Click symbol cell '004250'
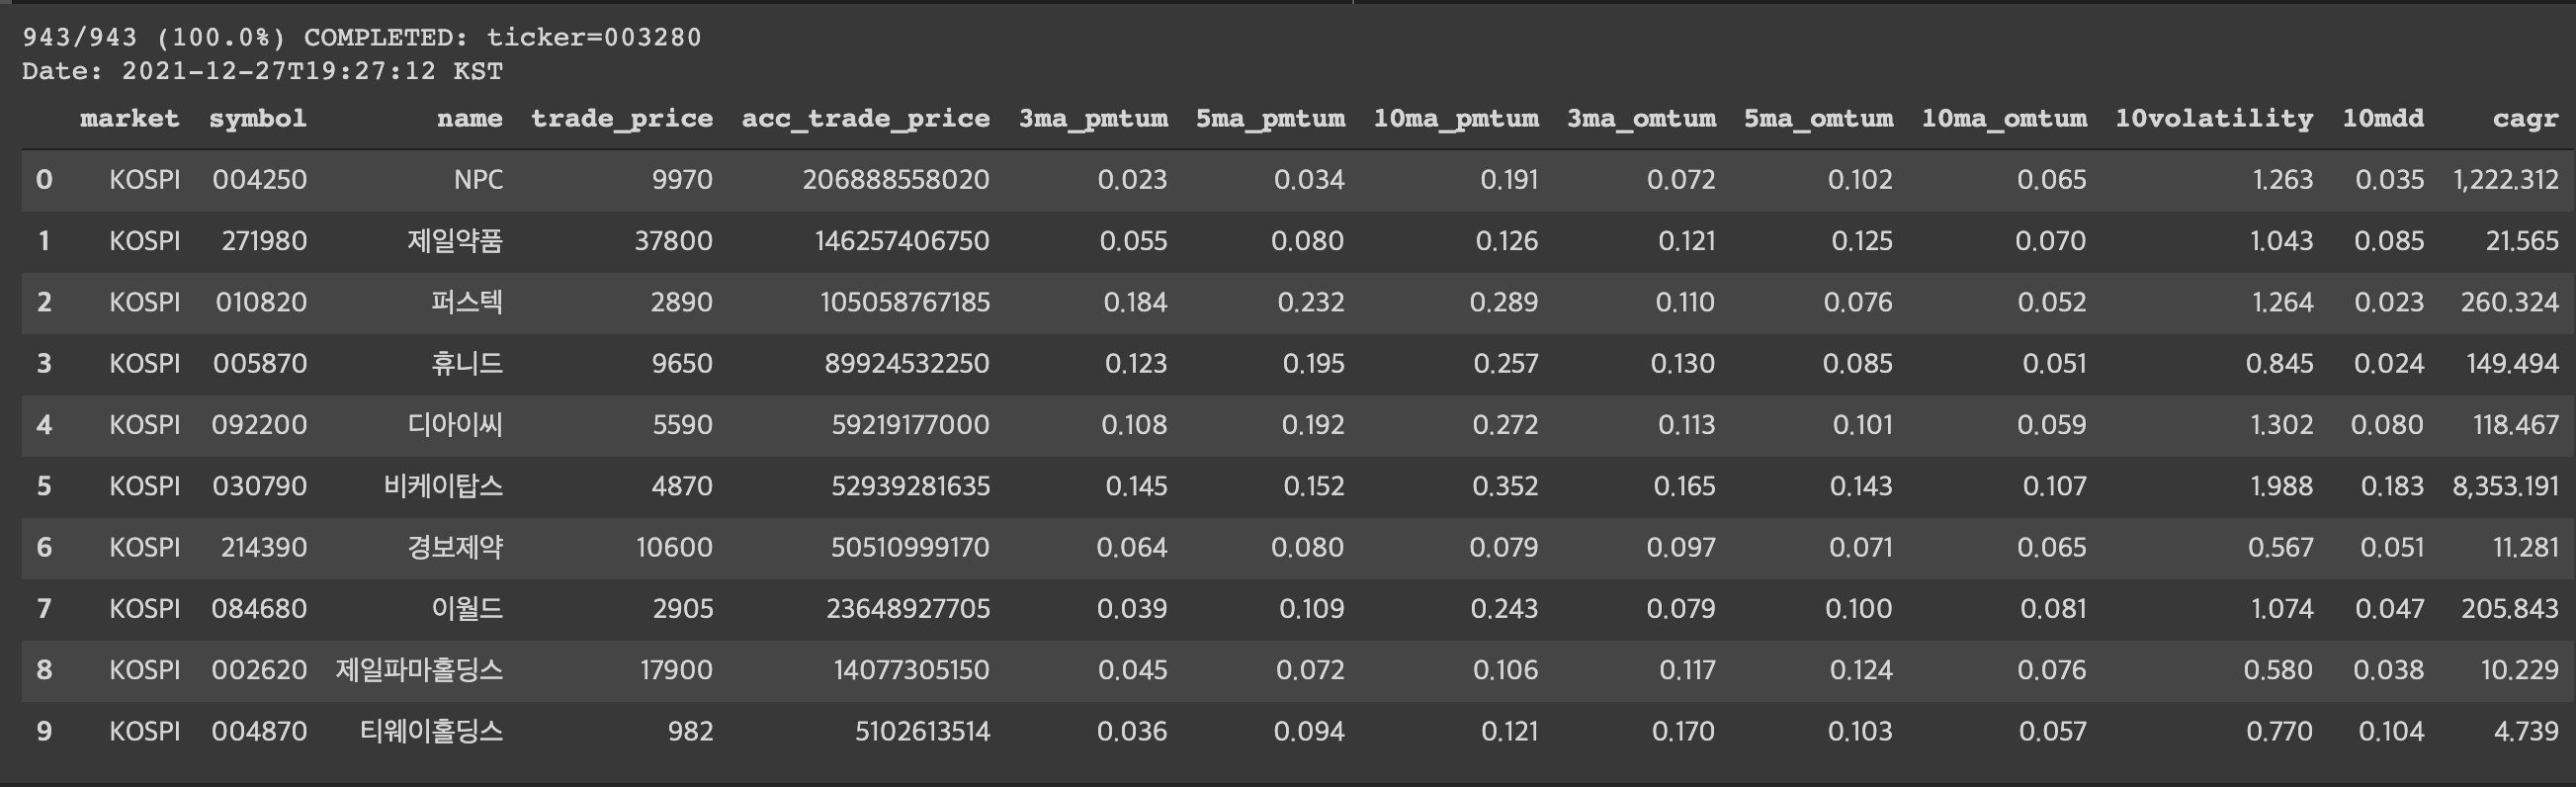Viewport: 2576px width, 787px height. 260,180
